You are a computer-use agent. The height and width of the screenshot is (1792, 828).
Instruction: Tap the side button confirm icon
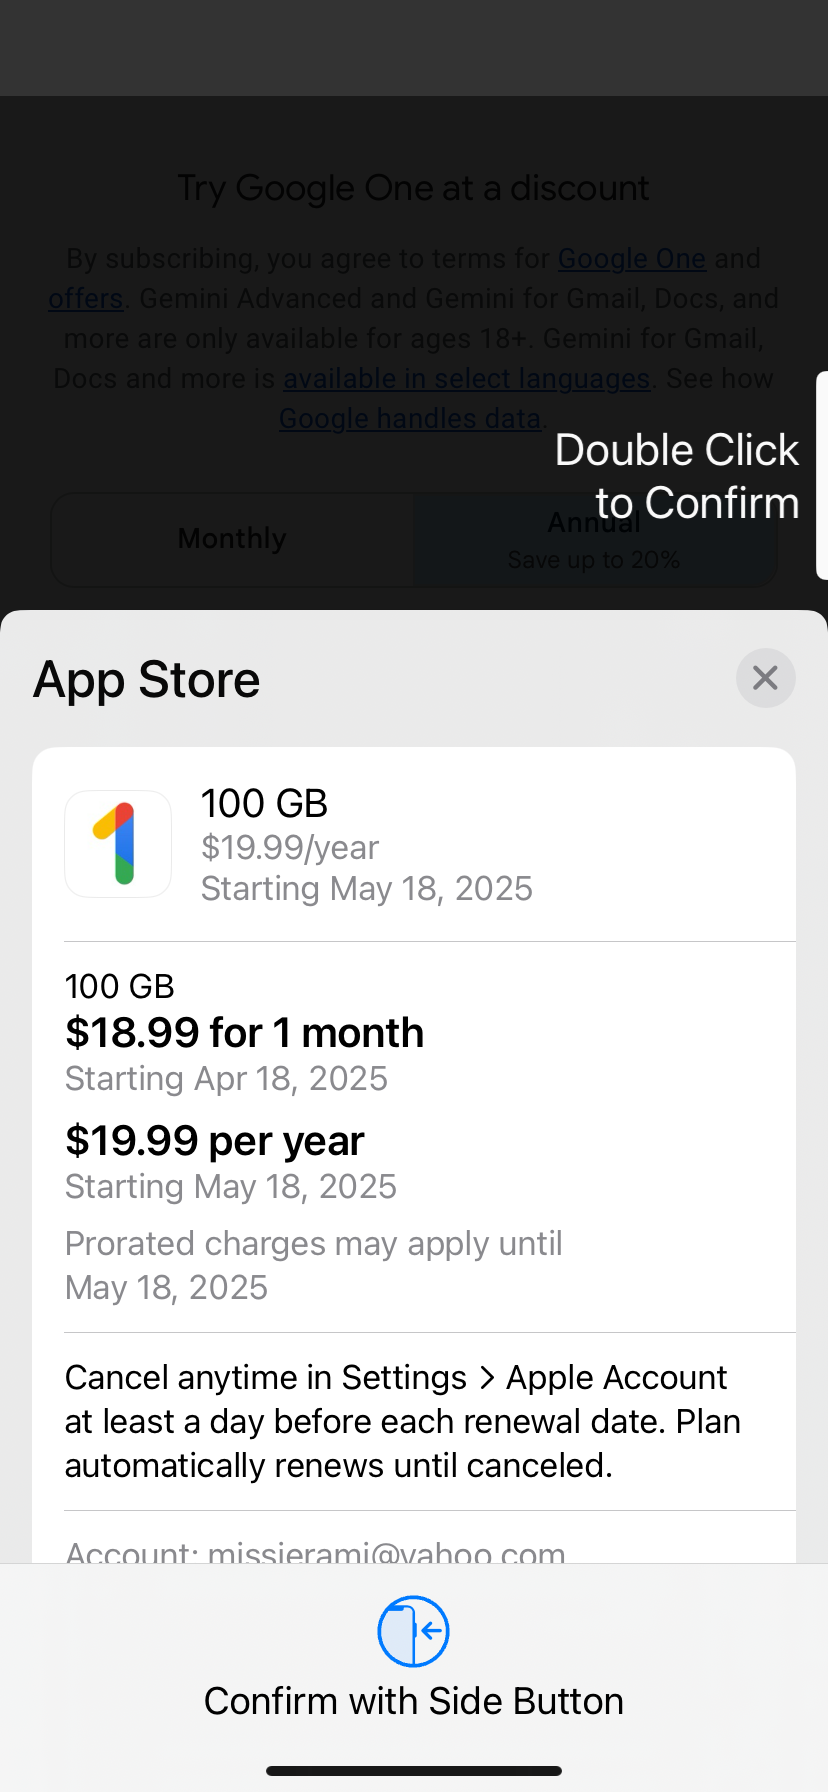413,1631
